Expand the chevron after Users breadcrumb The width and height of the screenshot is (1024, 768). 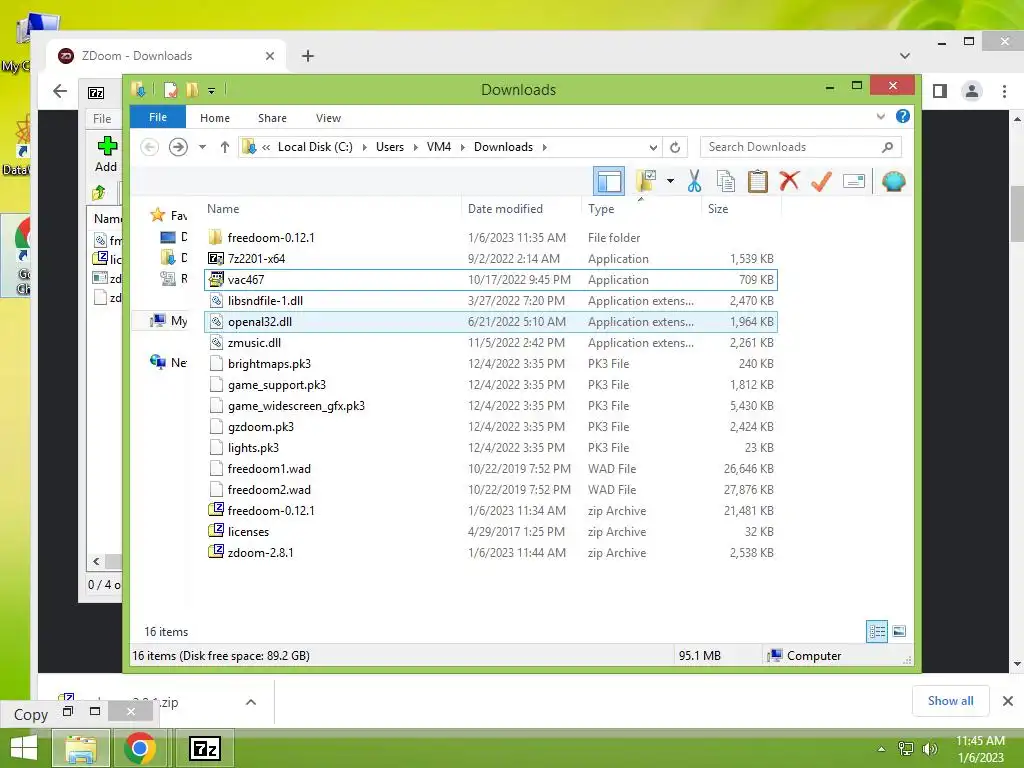(415, 147)
